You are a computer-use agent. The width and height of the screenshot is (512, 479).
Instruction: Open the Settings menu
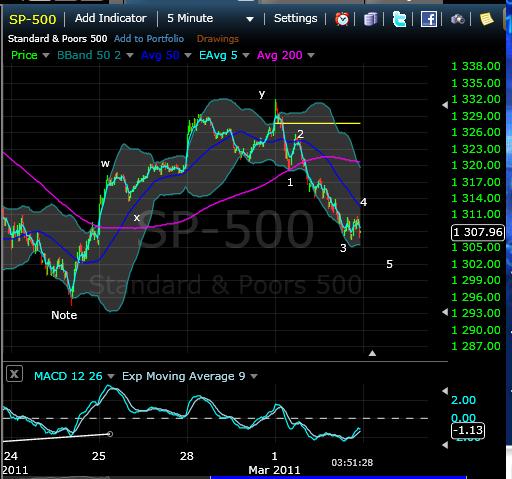click(295, 18)
